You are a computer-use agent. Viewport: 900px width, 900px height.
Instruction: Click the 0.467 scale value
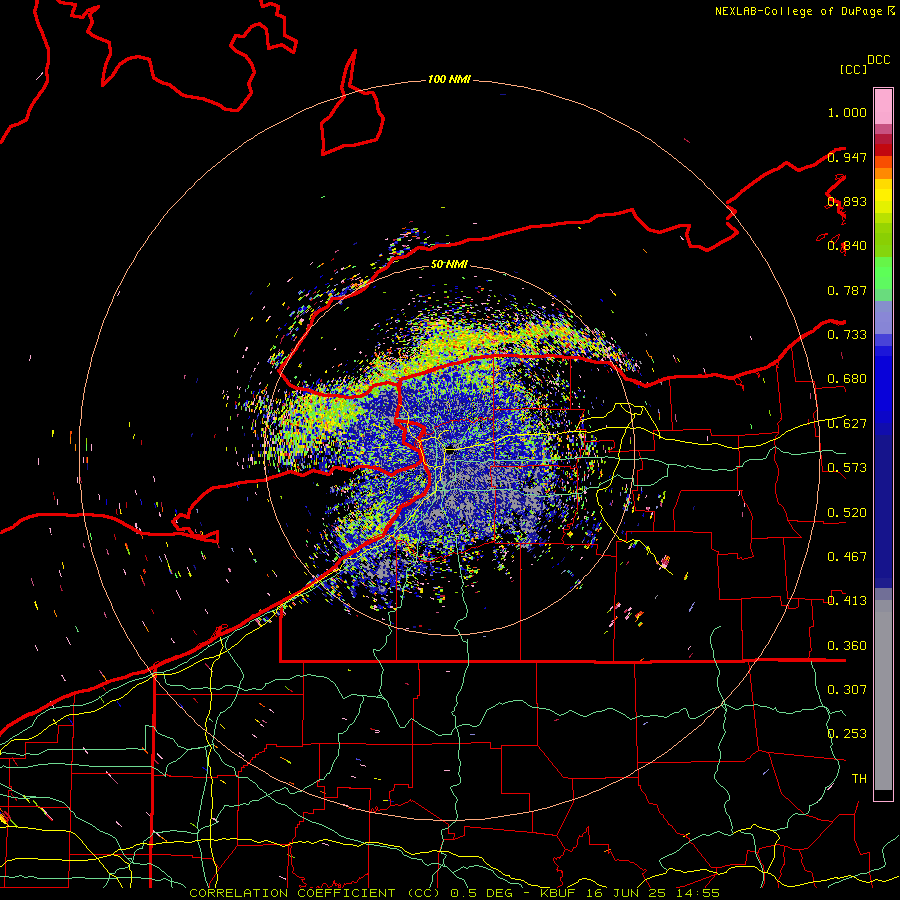(x=847, y=557)
